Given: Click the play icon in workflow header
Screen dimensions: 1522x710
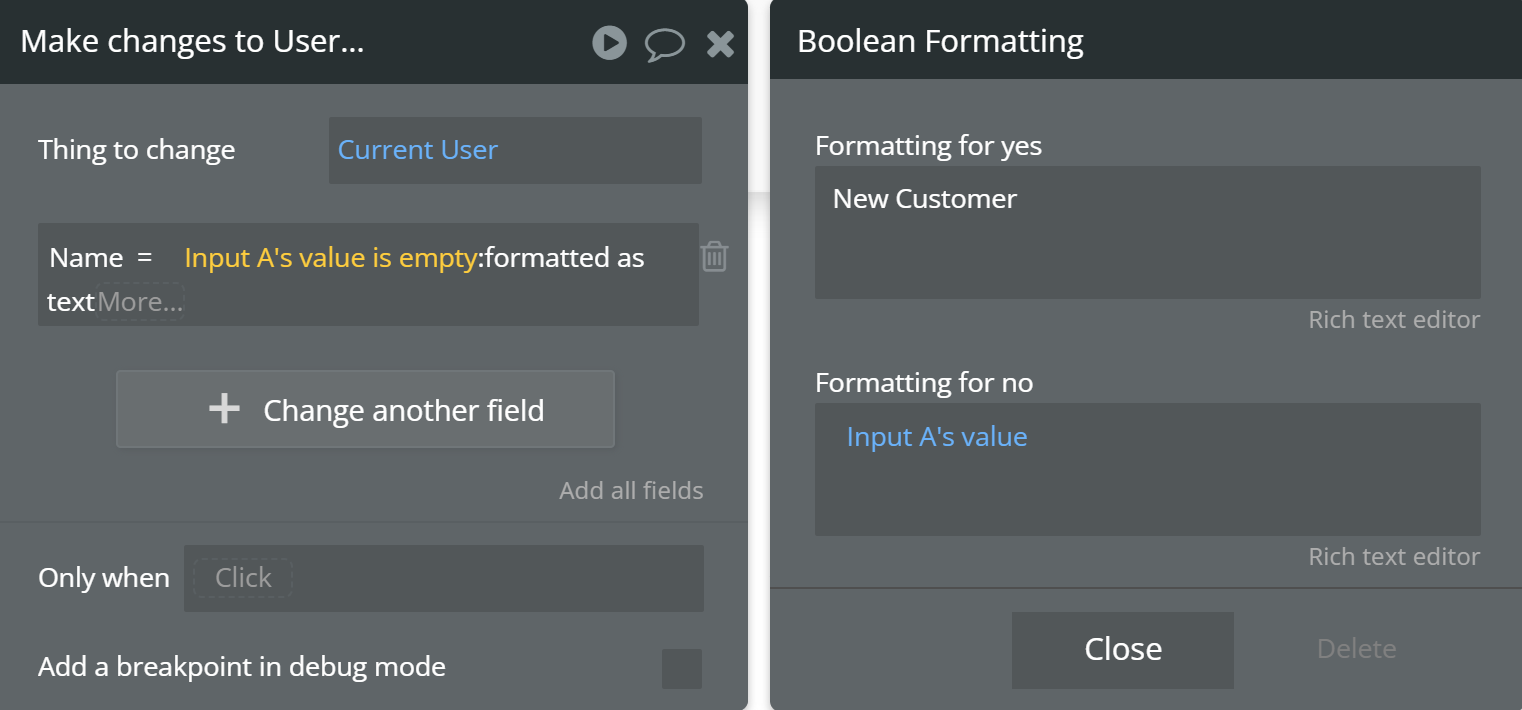Looking at the screenshot, I should tap(609, 42).
